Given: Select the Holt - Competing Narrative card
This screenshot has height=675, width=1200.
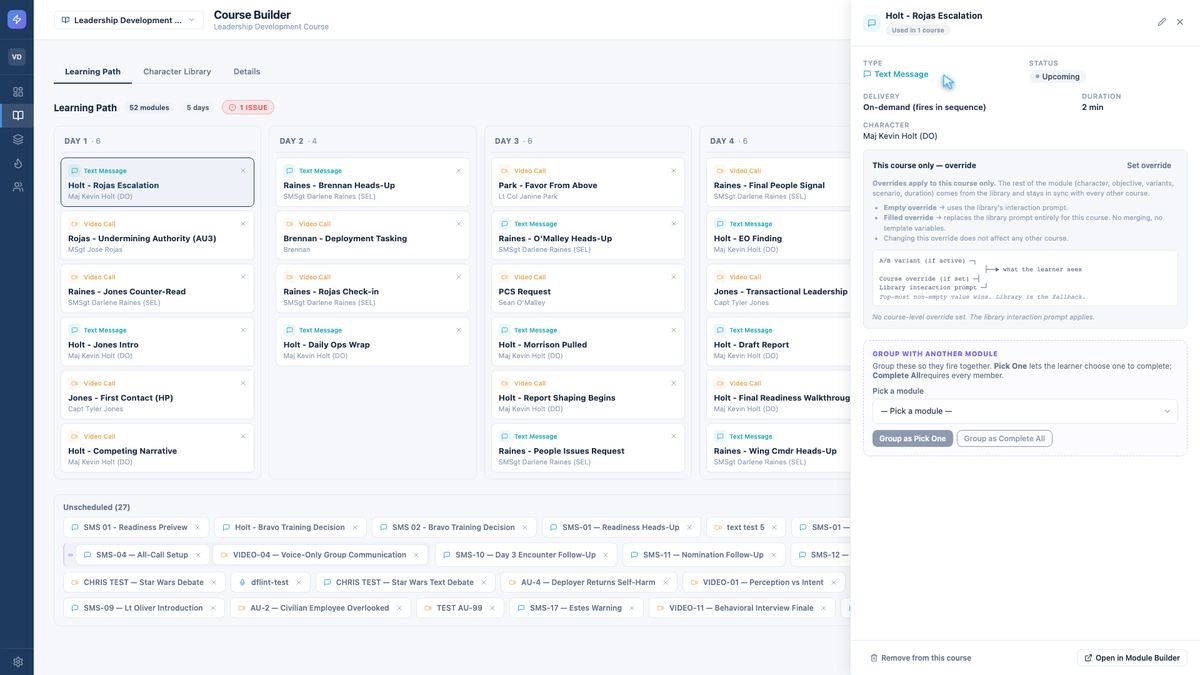Looking at the screenshot, I should [x=157, y=450].
